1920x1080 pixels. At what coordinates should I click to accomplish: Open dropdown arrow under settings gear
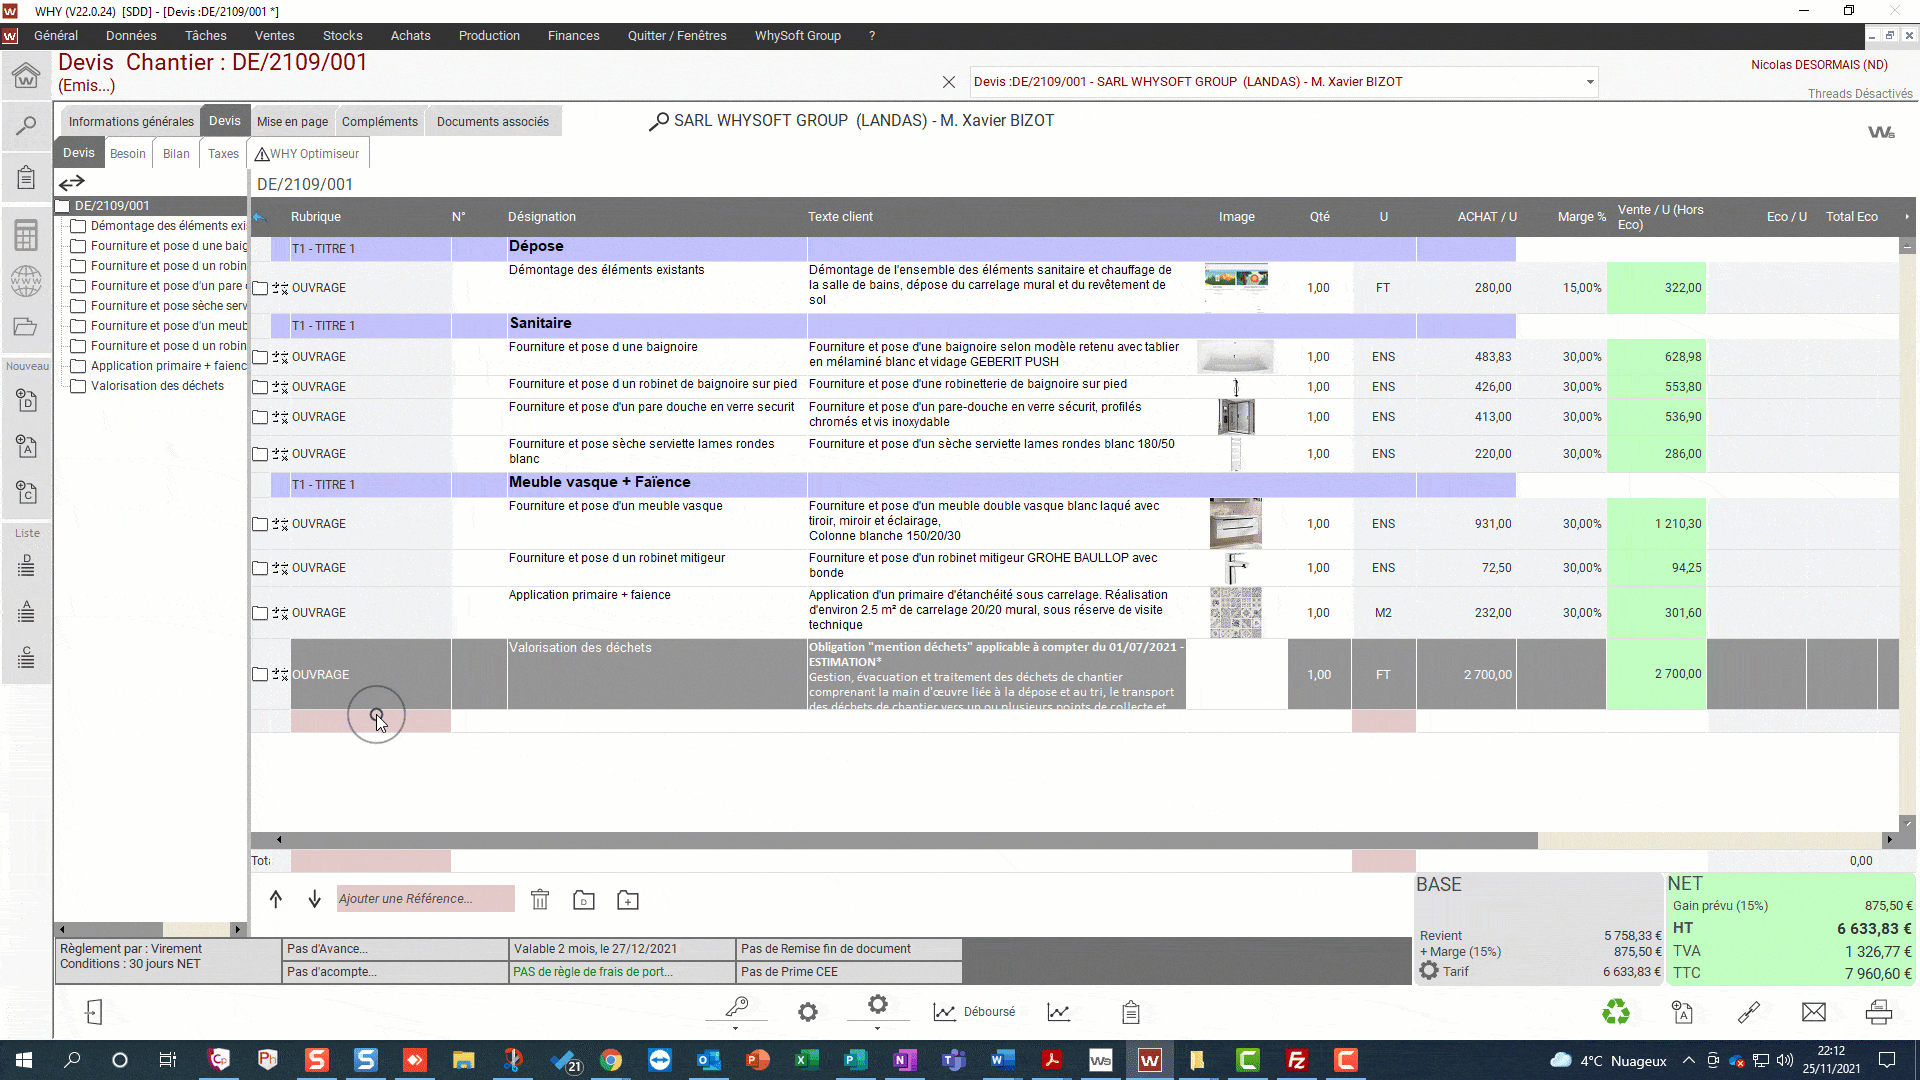[877, 1029]
